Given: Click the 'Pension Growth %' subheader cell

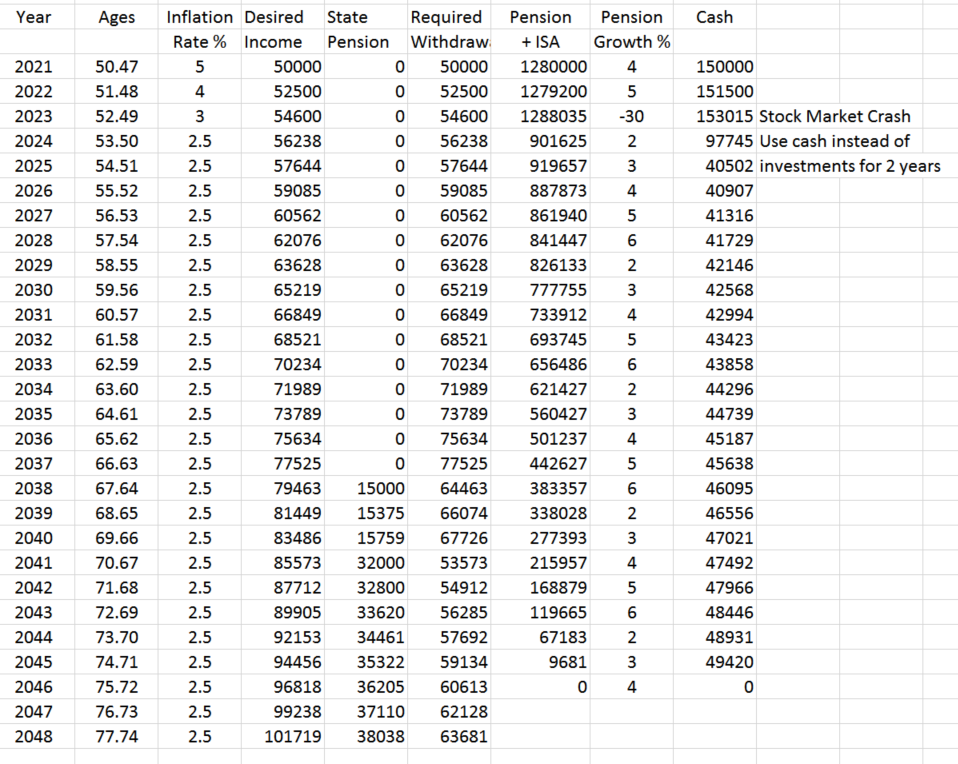Looking at the screenshot, I should click(632, 42).
